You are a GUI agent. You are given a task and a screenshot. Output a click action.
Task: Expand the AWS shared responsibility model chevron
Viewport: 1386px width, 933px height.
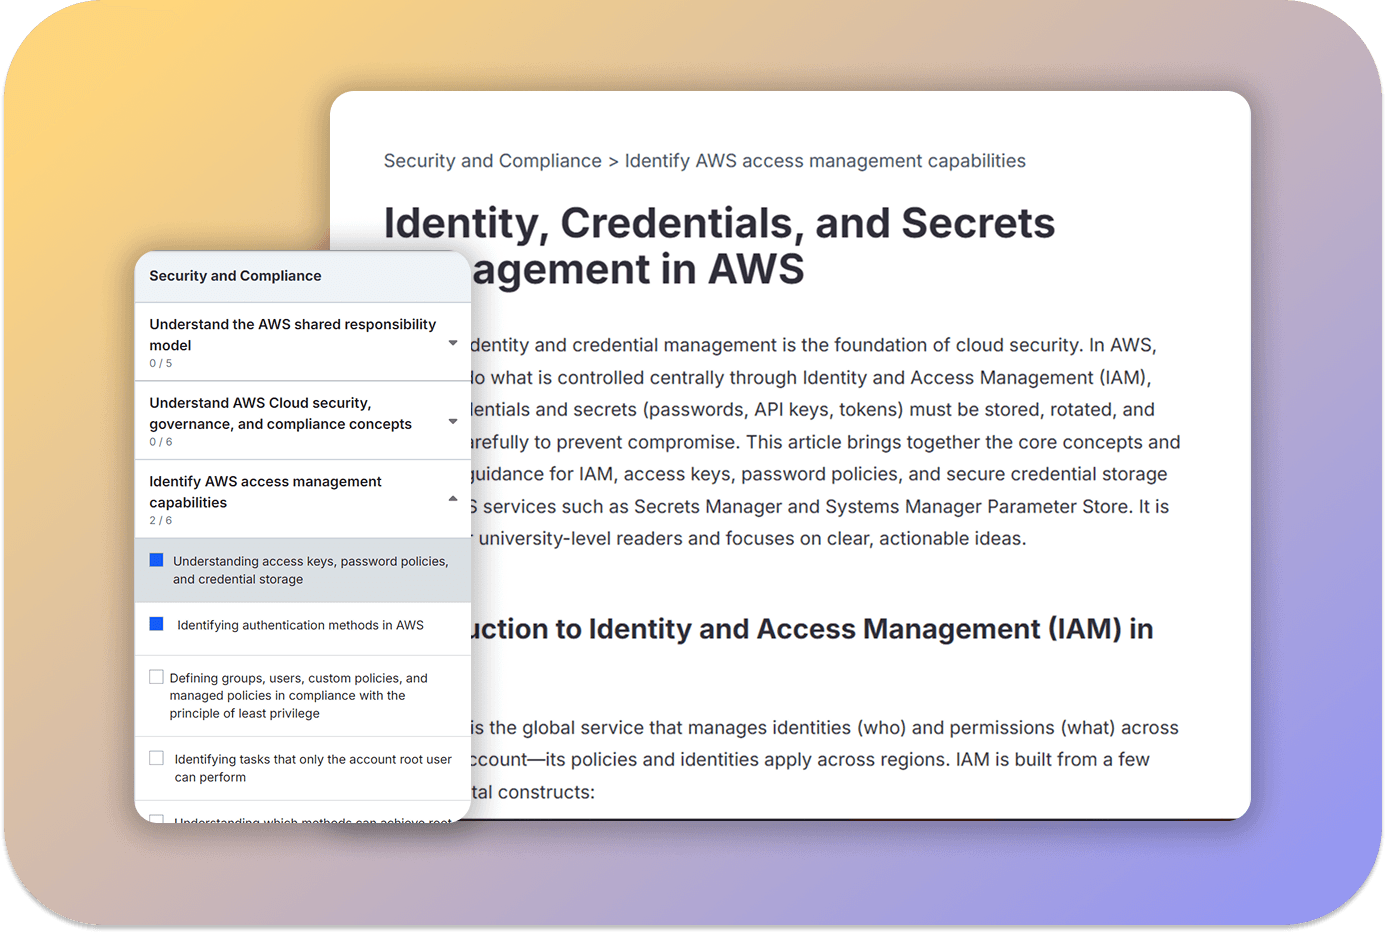[453, 343]
